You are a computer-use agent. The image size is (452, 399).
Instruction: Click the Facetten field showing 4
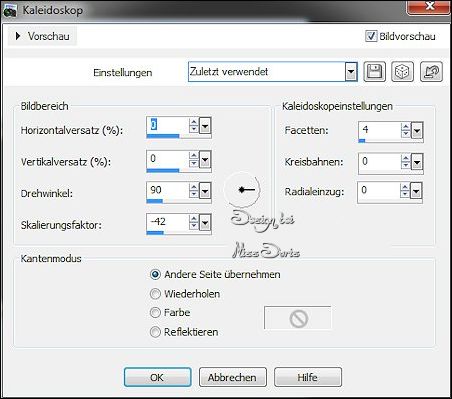coord(379,130)
